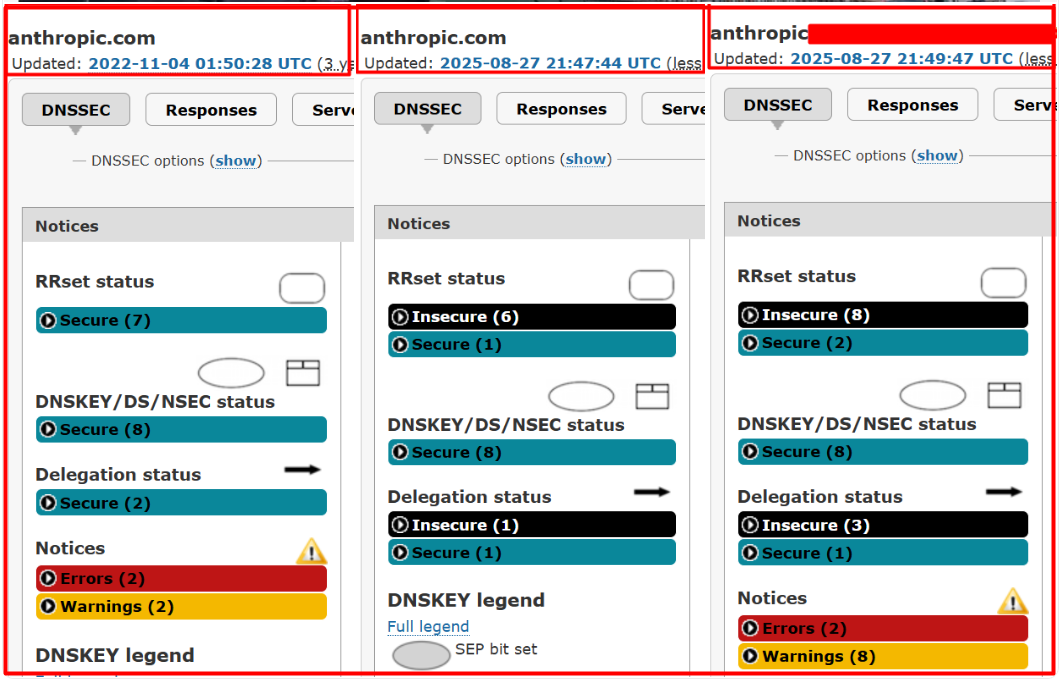This screenshot has width=1059, height=679.
Task: Expand the Secure (2) Delegation status bar
Action: 181,503
